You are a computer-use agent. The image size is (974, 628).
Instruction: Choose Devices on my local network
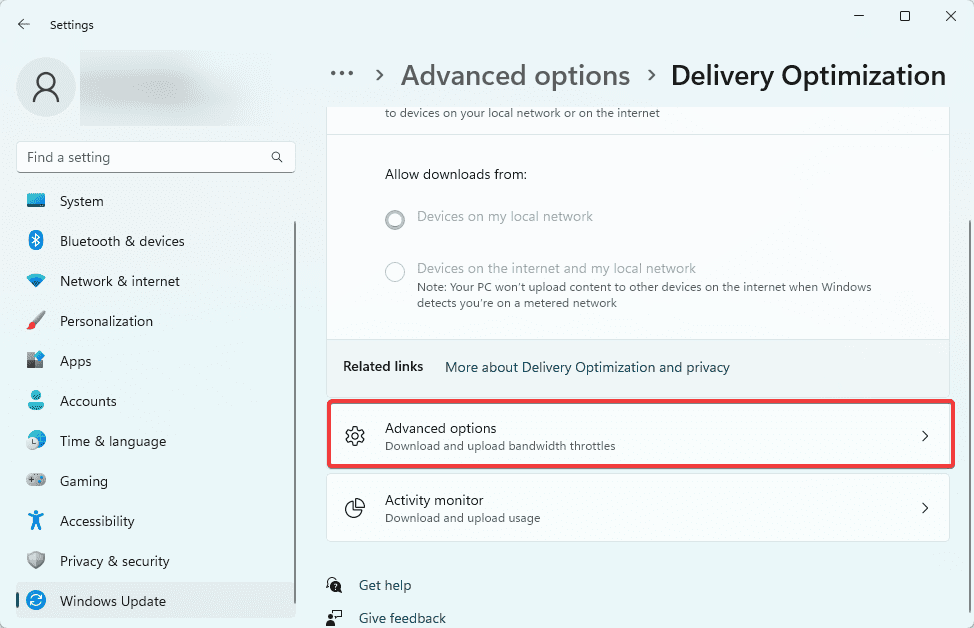tap(395, 219)
